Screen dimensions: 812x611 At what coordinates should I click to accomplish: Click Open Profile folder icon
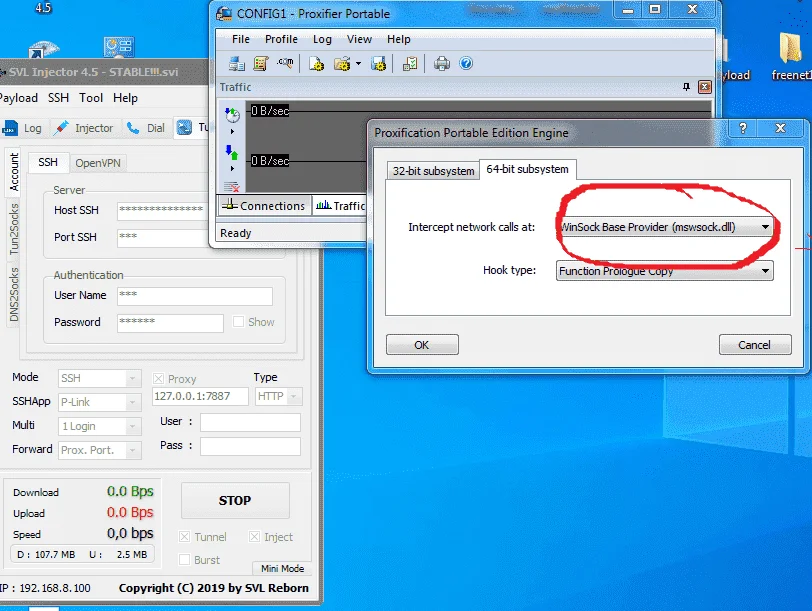coord(342,64)
